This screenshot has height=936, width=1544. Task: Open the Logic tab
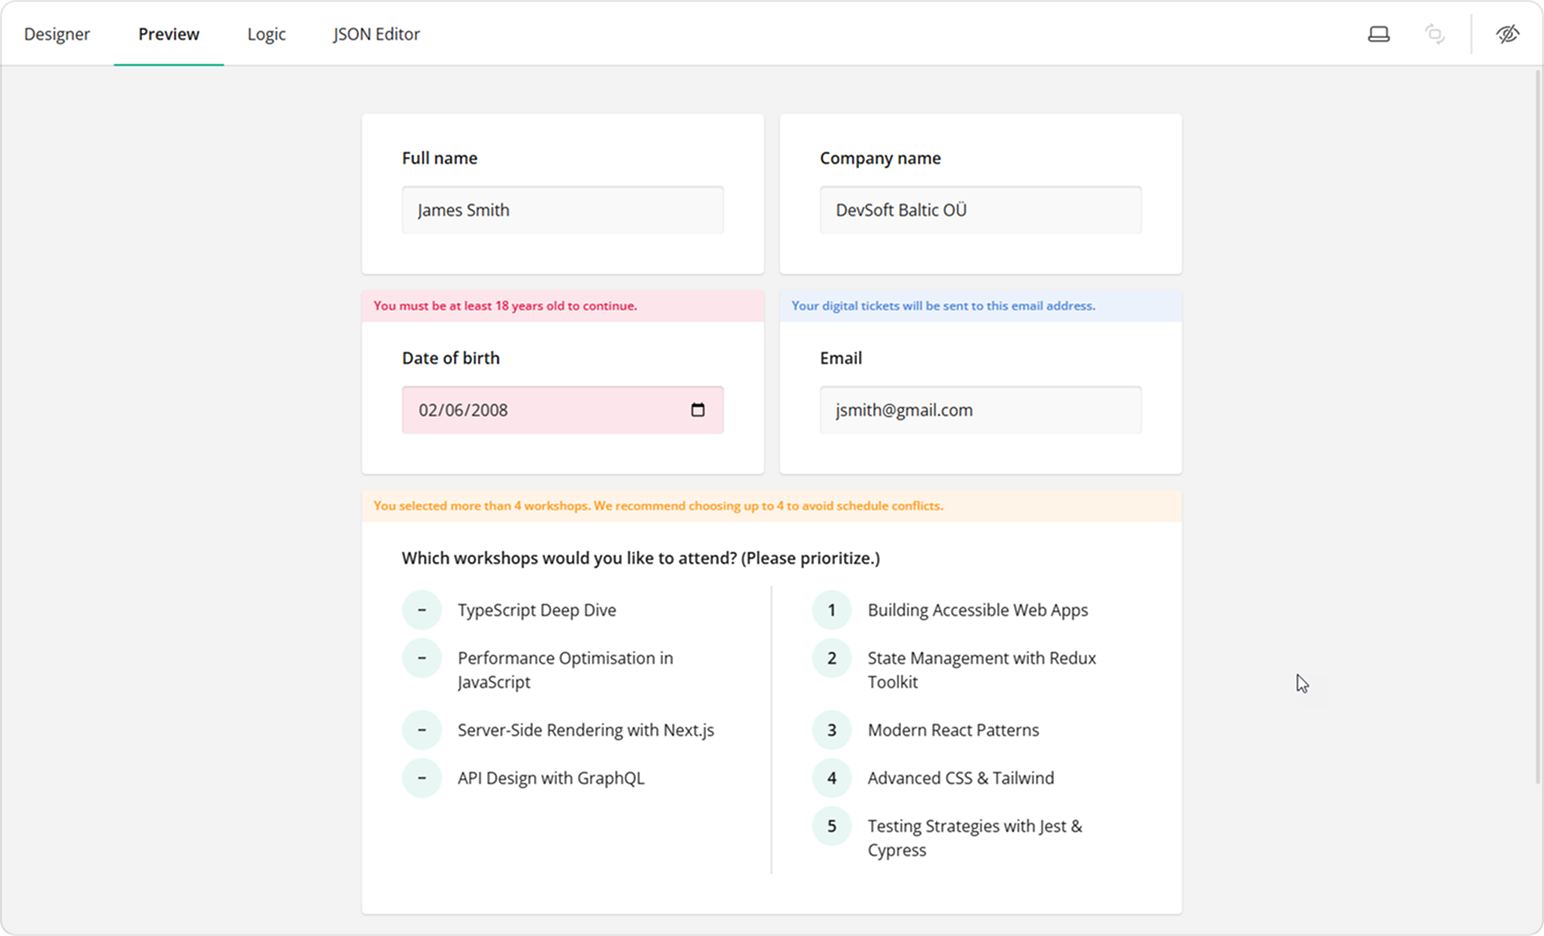pyautogui.click(x=266, y=33)
